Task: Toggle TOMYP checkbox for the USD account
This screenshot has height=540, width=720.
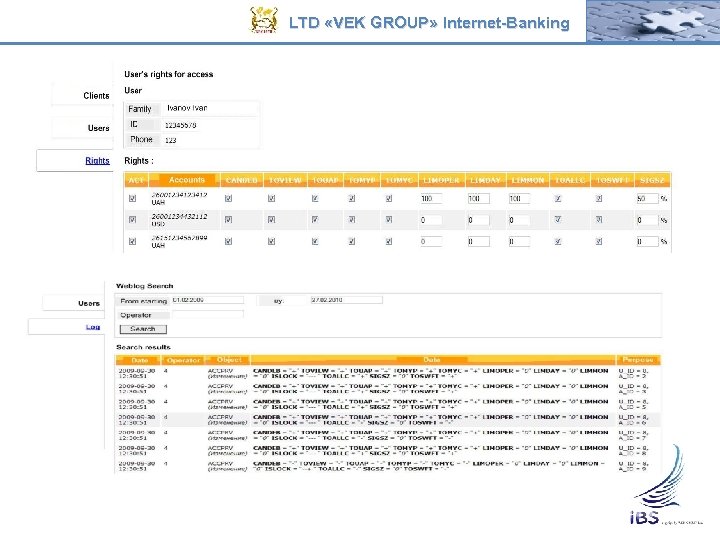Action: (352, 219)
